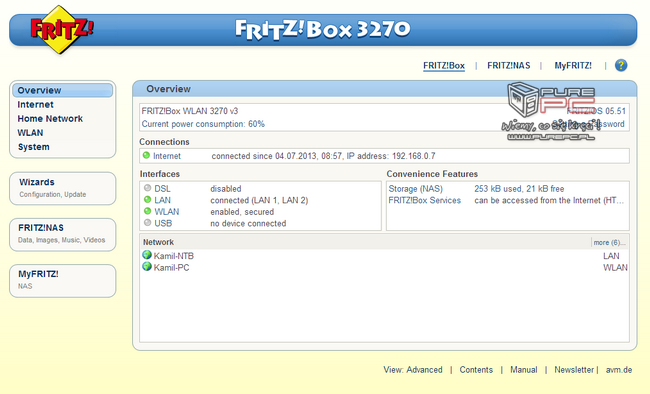
Task: Click the green LAN status indicator
Action: [148, 199]
